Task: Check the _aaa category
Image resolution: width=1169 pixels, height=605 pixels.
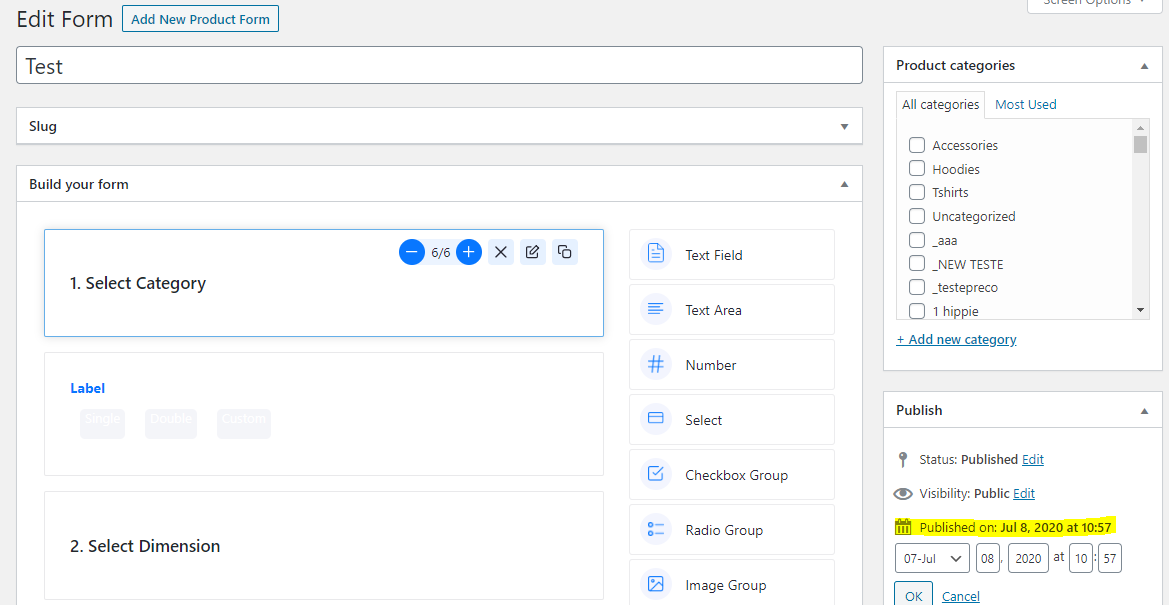Action: pyautogui.click(x=917, y=240)
